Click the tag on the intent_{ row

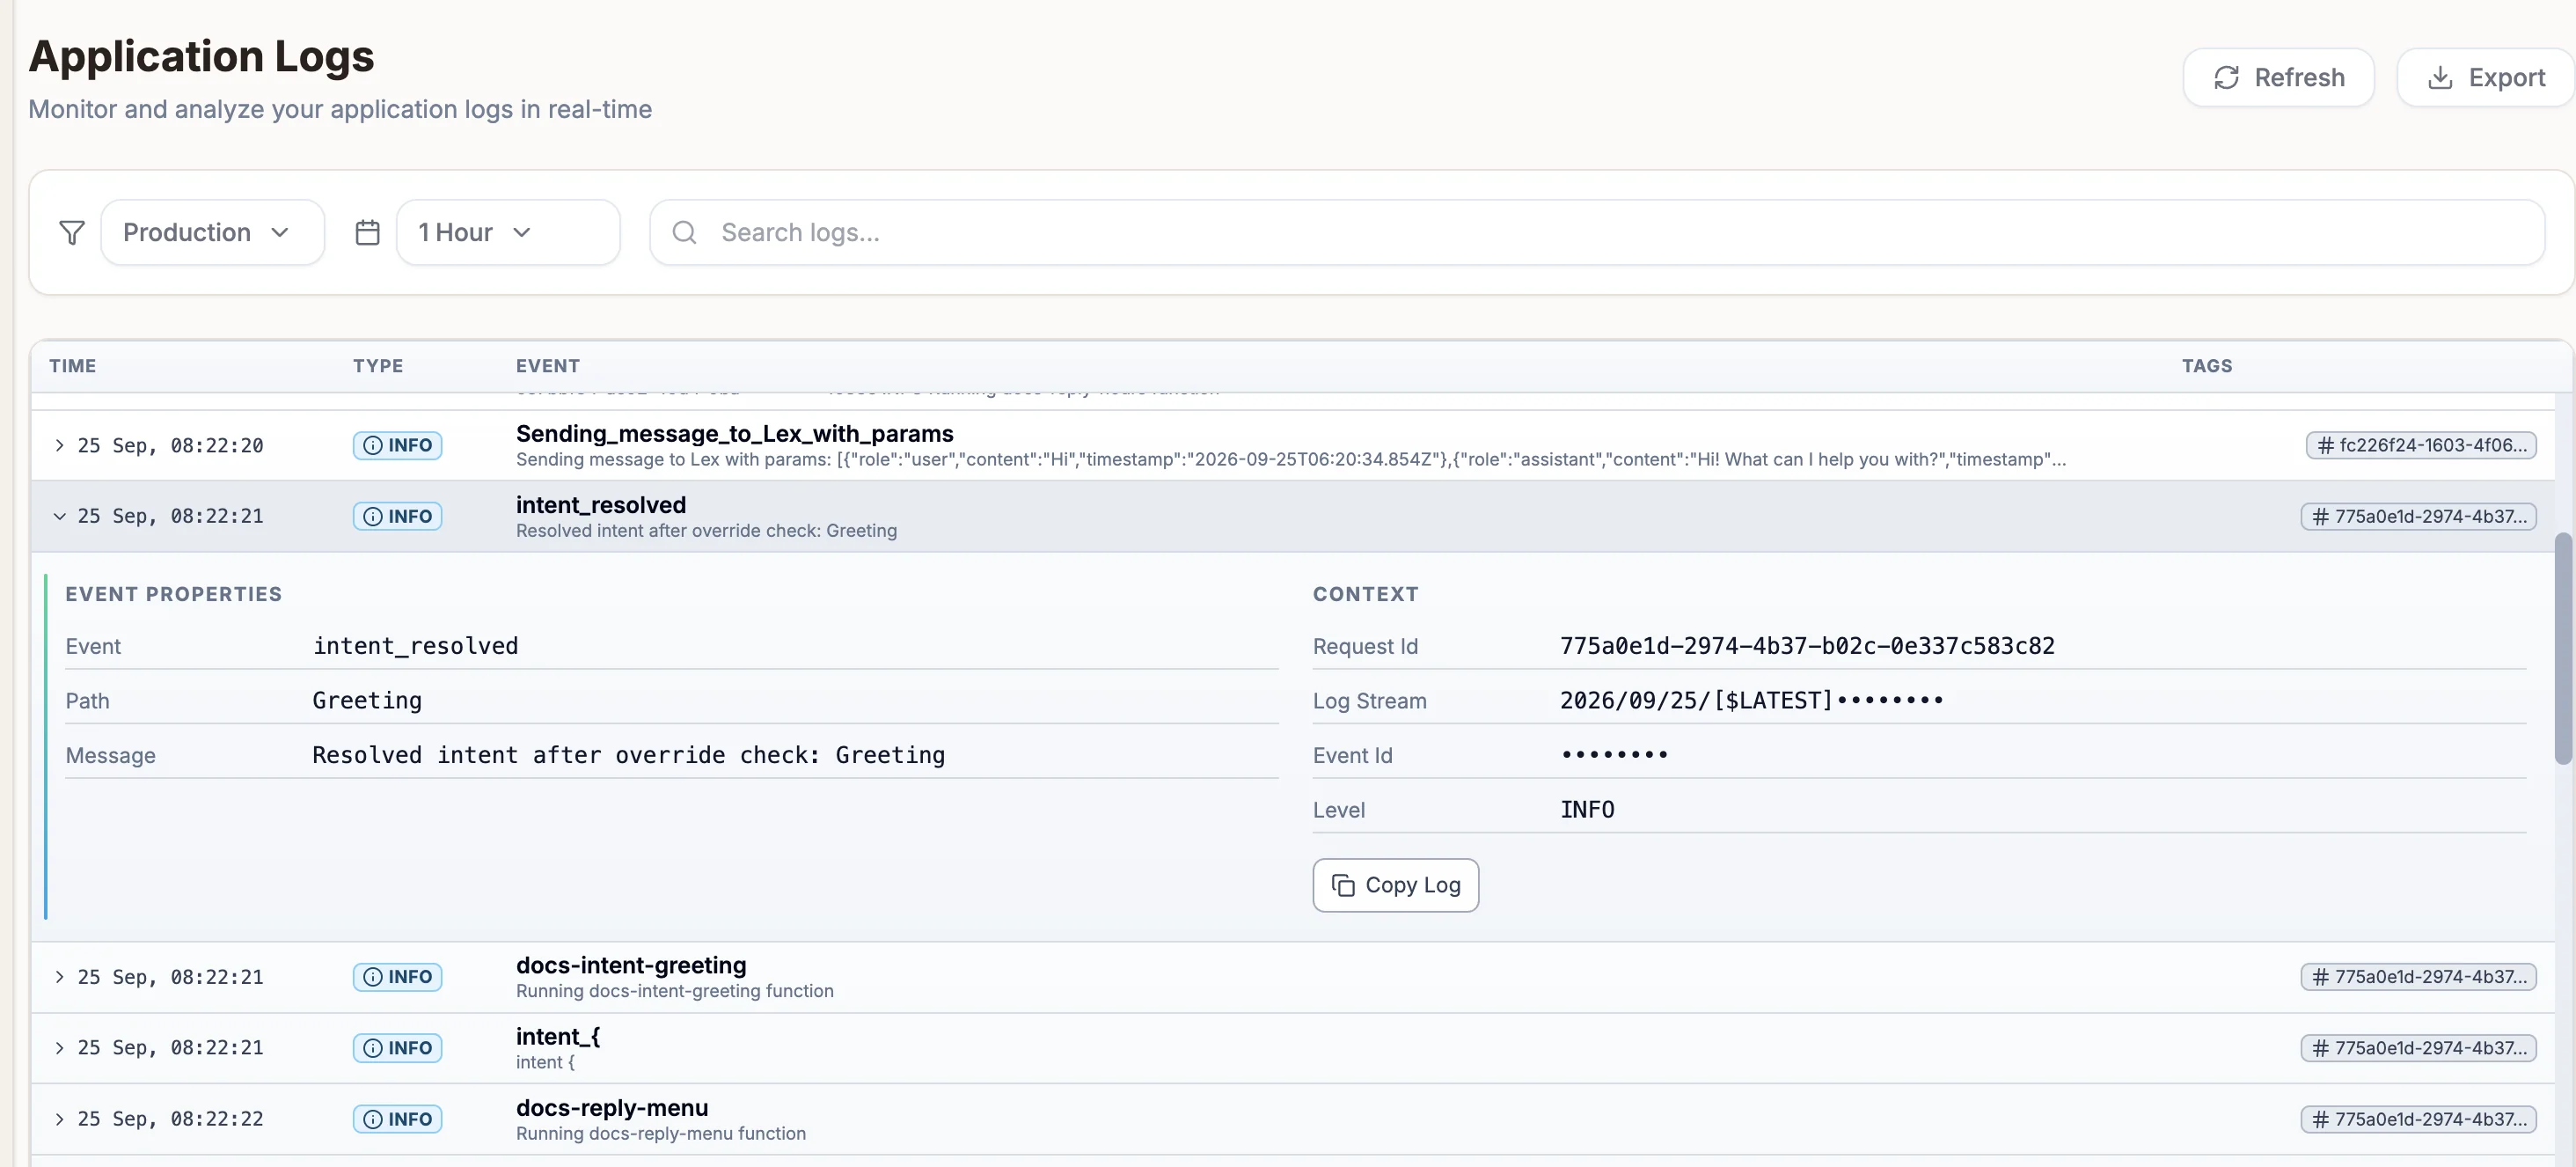2418,1048
